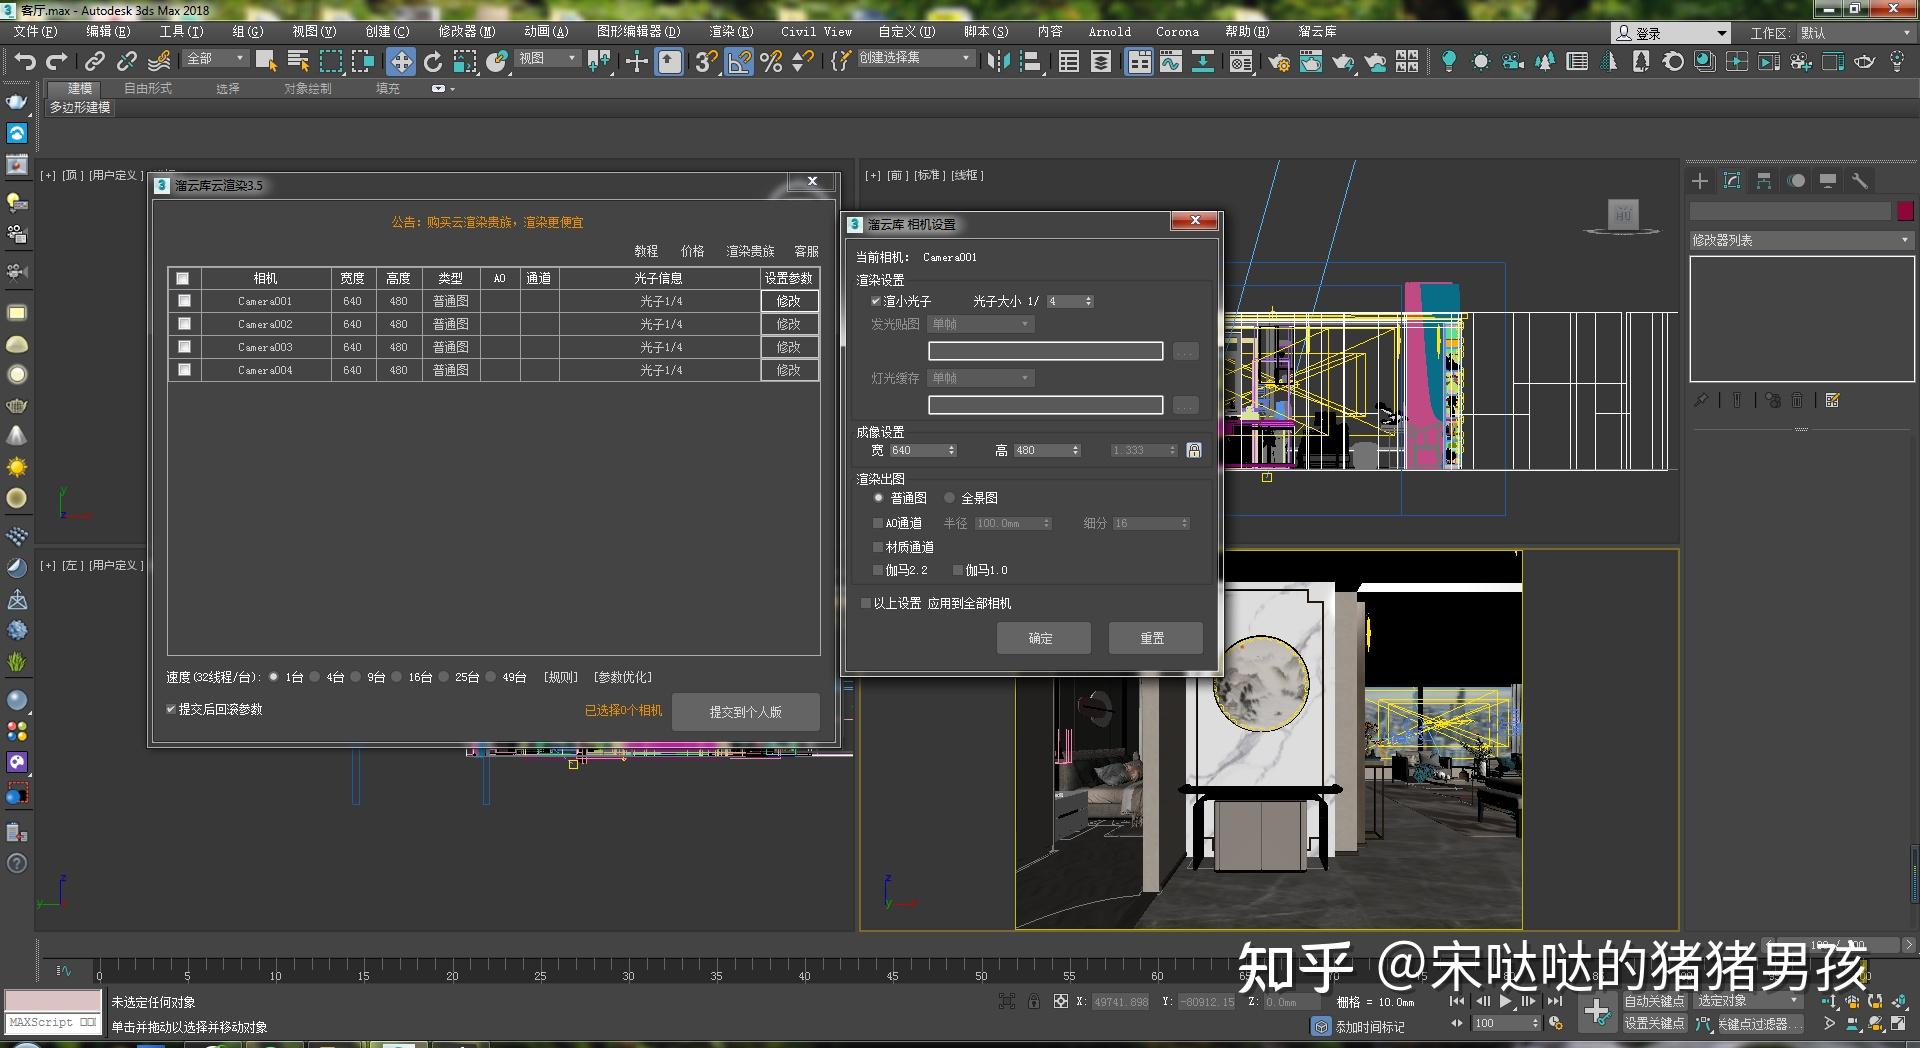This screenshot has width=1920, height=1048.
Task: Uncheck the 渲小光子 checkbox
Action: (x=876, y=301)
